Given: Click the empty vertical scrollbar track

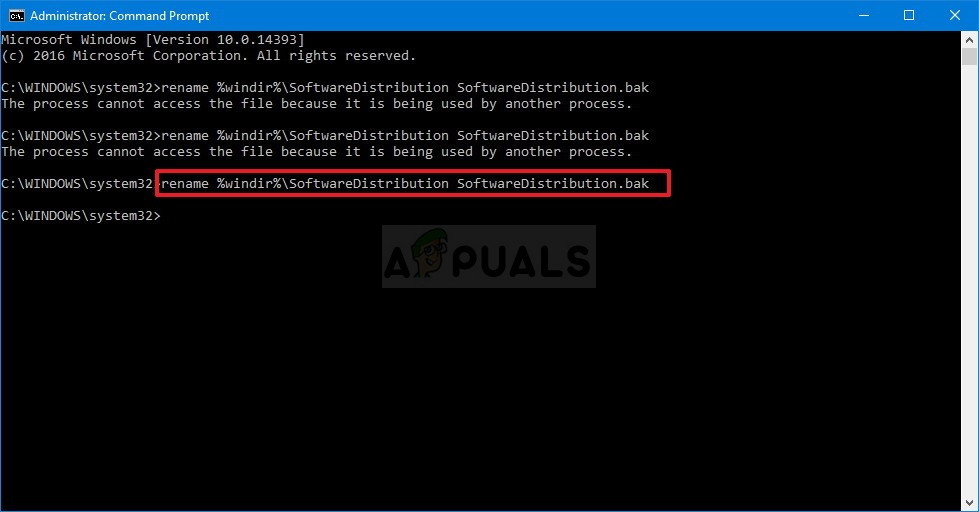Looking at the screenshot, I should (x=969, y=281).
